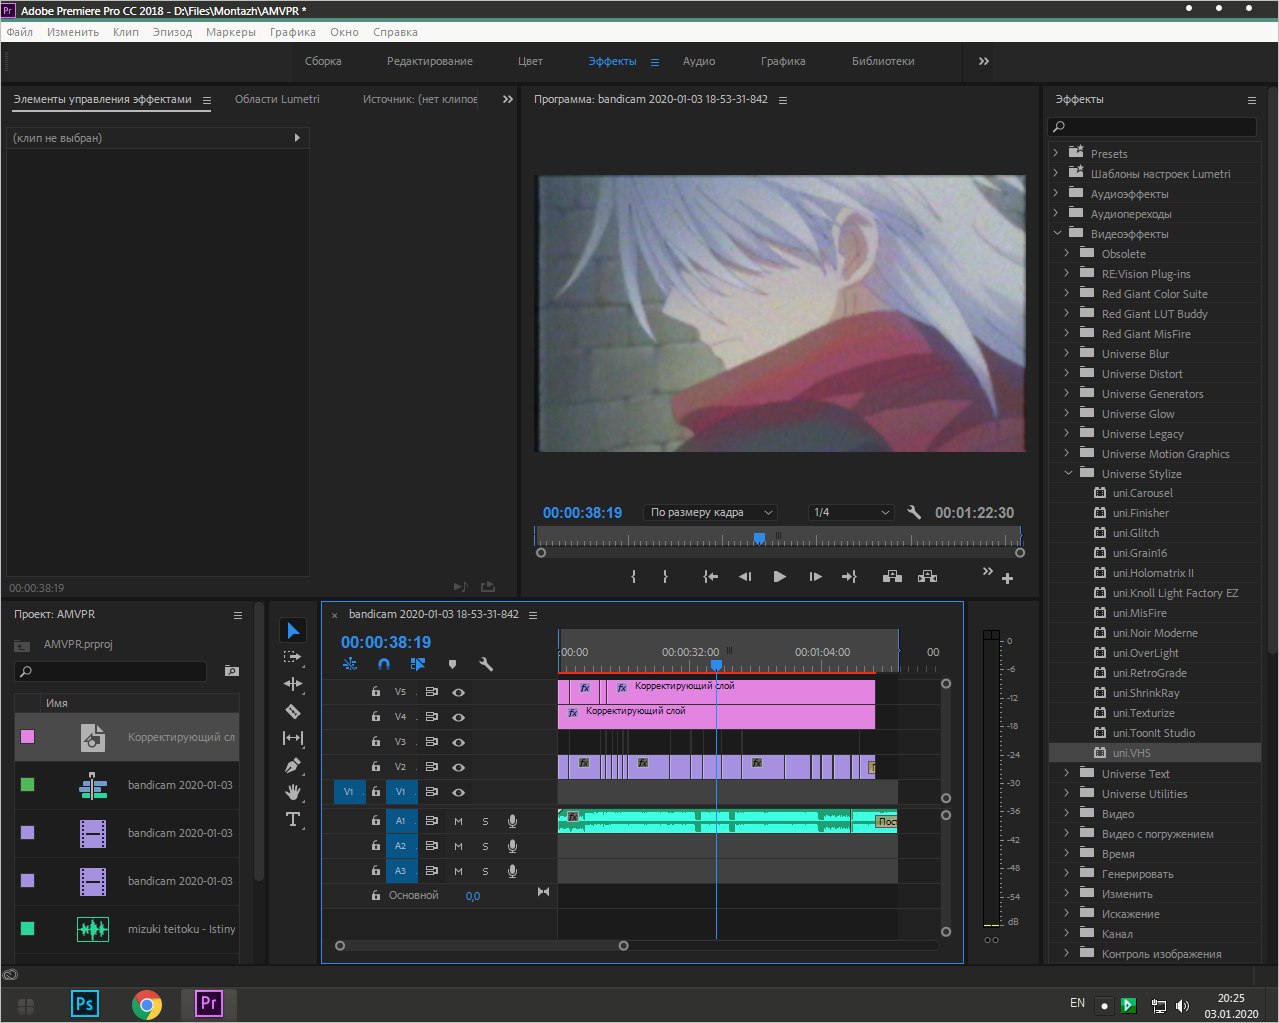Select the uni.VHS effect
This screenshot has width=1279, height=1023.
coord(1131,753)
